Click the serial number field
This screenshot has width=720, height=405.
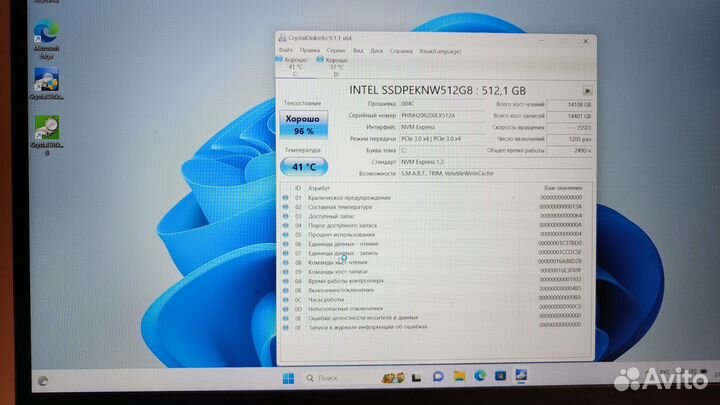(443, 116)
